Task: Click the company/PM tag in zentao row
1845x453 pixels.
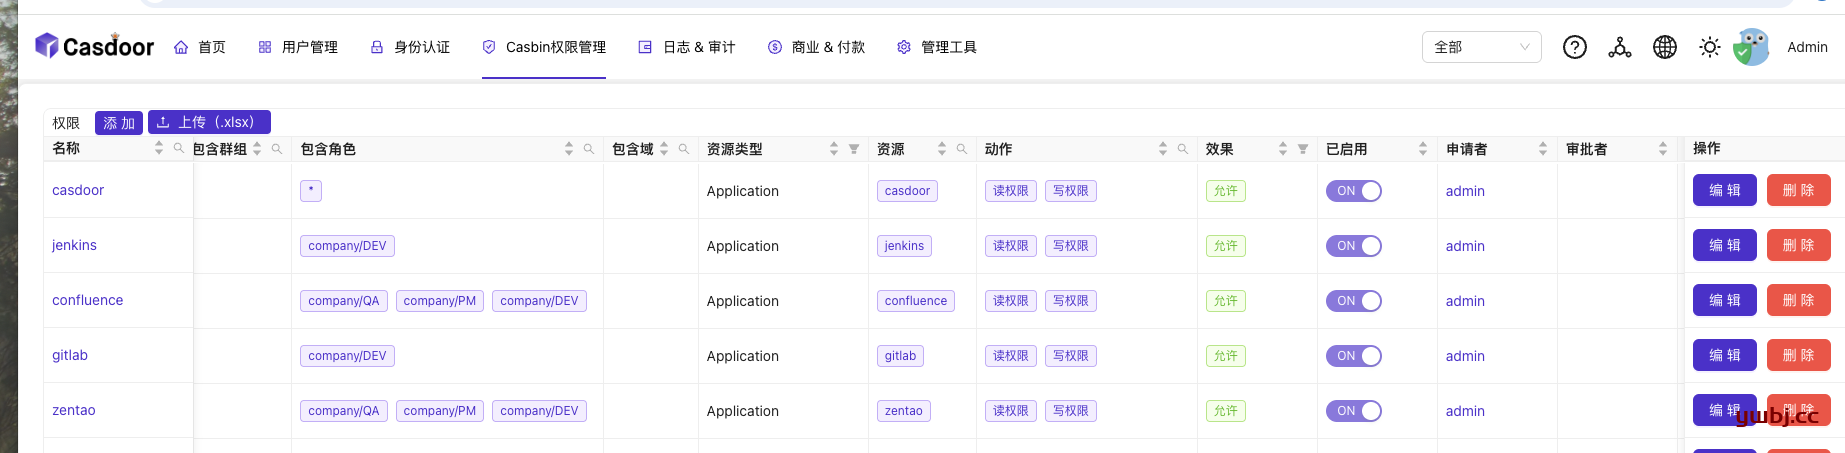Action: pos(440,411)
